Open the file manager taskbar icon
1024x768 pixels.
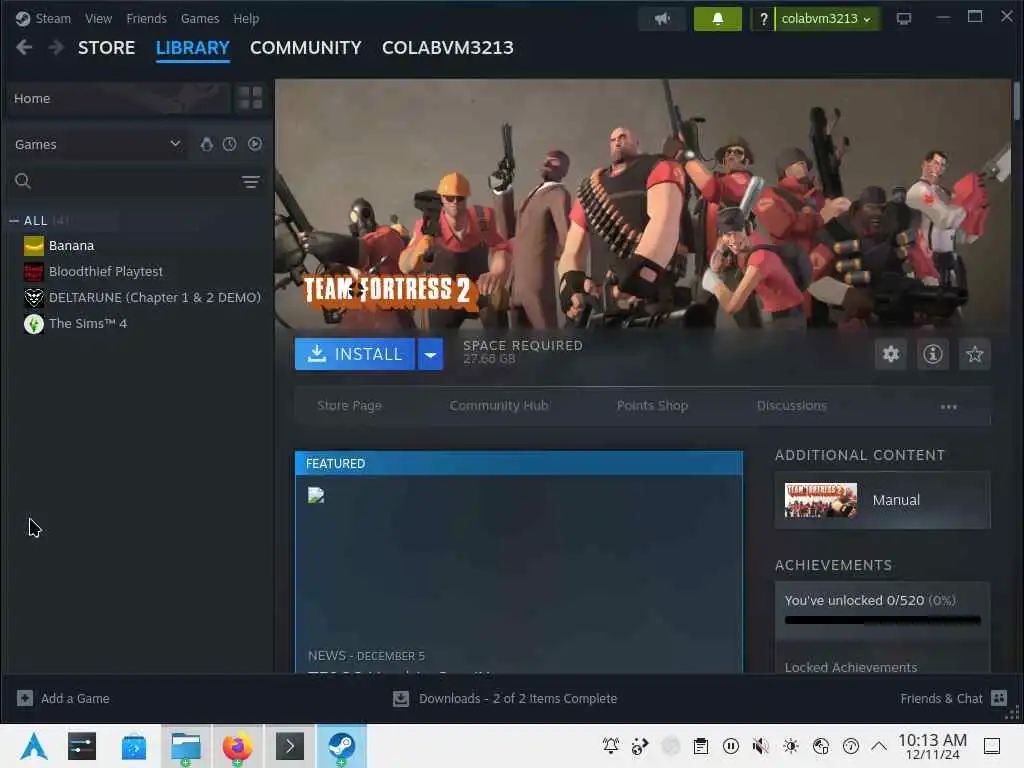pyautogui.click(x=185, y=746)
